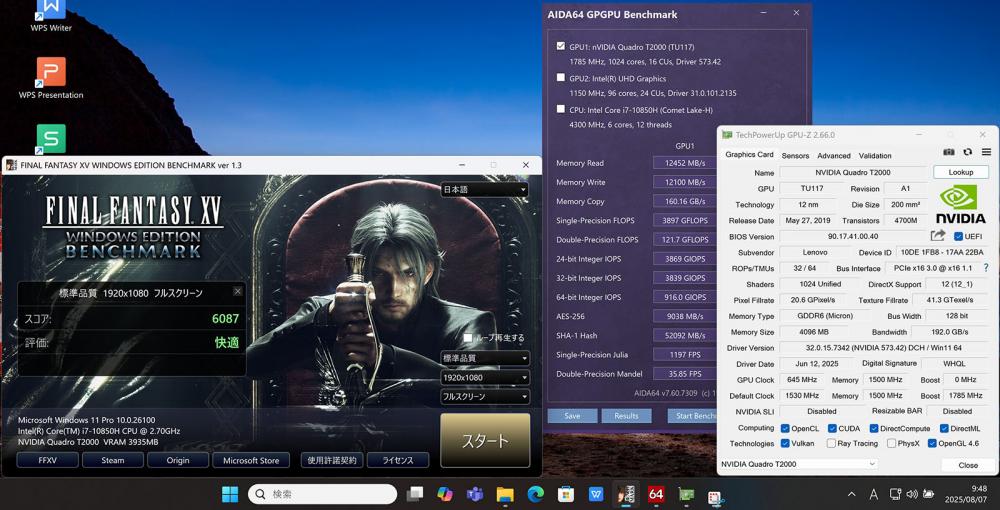This screenshot has height=510, width=1000.
Task: Launch Microsoft Edge from the taskbar
Action: point(535,494)
